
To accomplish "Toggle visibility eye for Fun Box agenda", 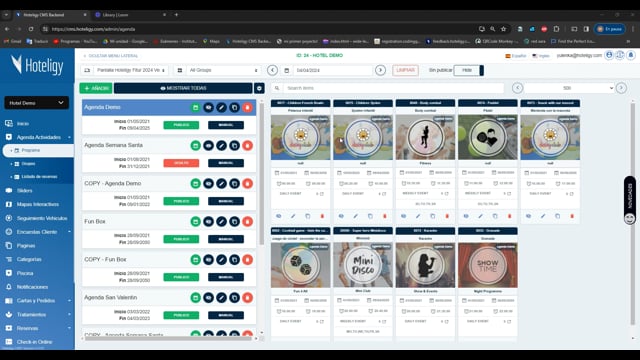I will [209, 222].
